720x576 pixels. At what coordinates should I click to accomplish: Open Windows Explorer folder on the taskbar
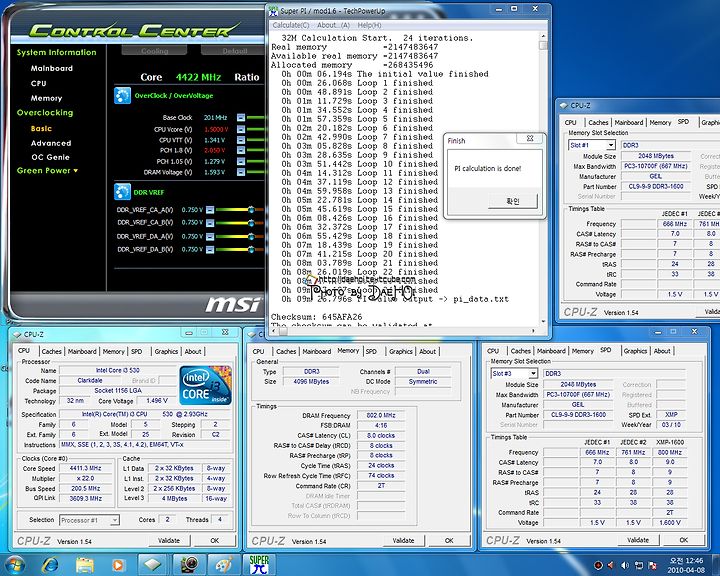85,565
